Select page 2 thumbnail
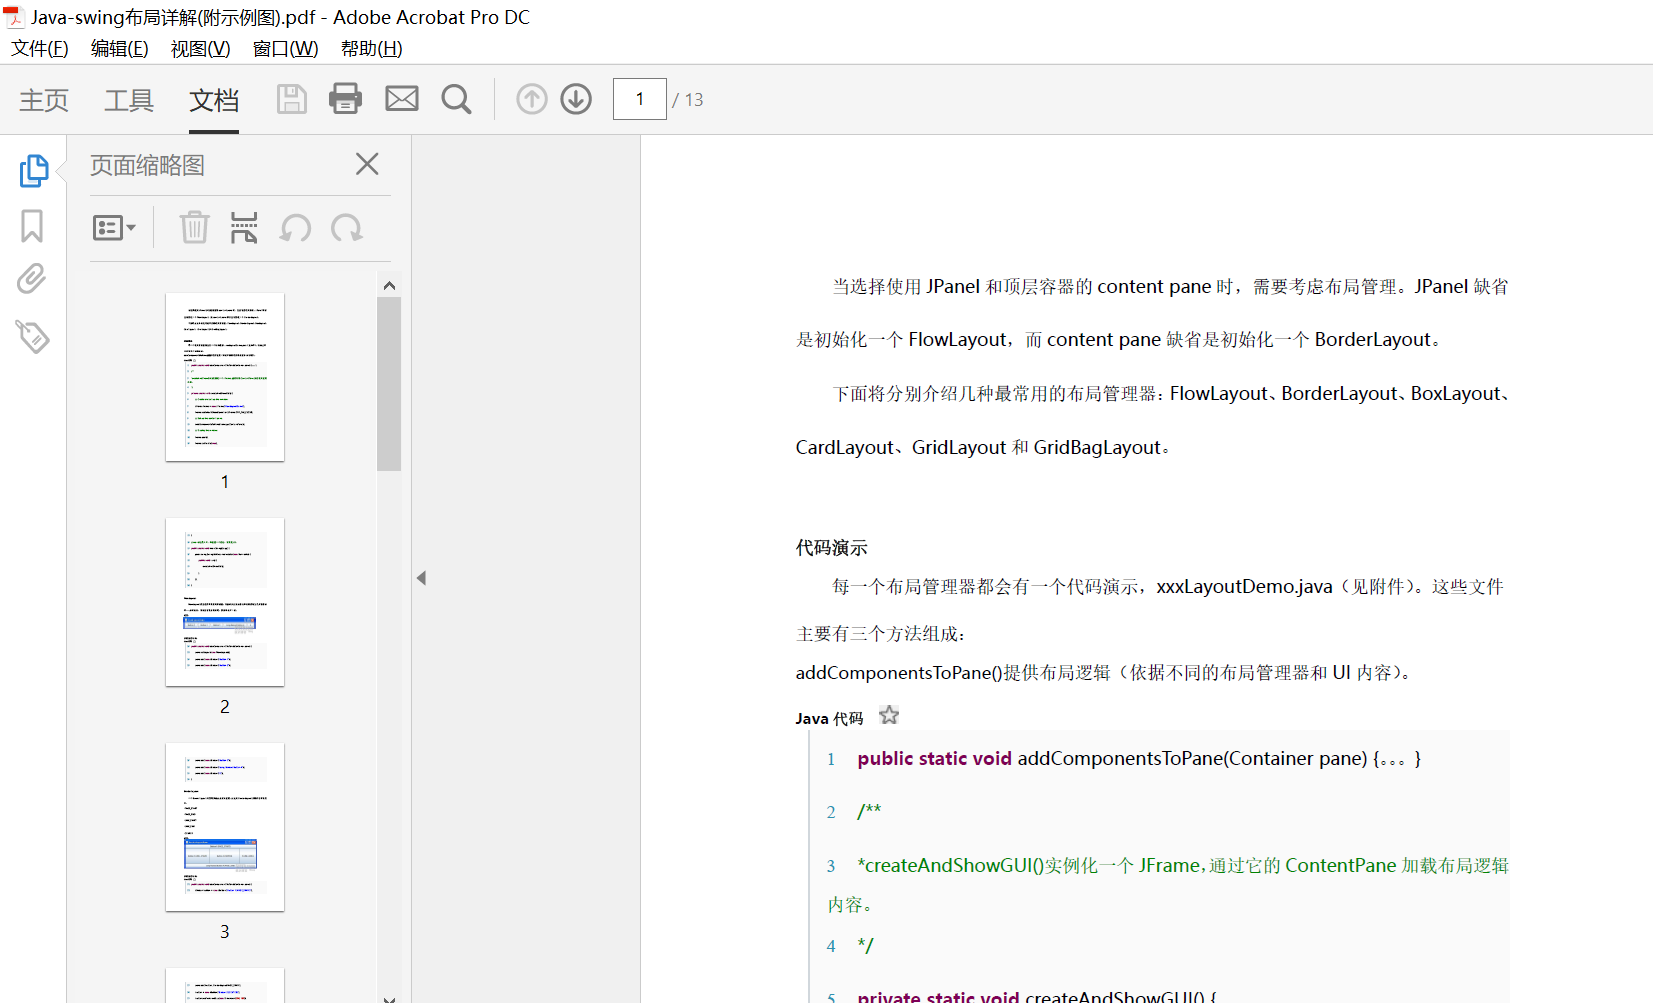This screenshot has height=1003, width=1653. [225, 602]
